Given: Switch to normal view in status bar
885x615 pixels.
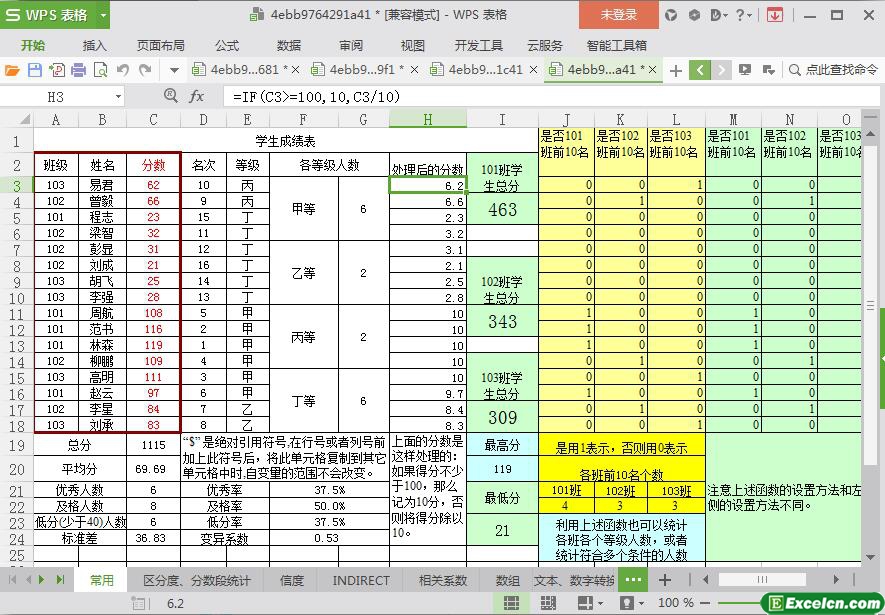Looking at the screenshot, I should [511, 603].
